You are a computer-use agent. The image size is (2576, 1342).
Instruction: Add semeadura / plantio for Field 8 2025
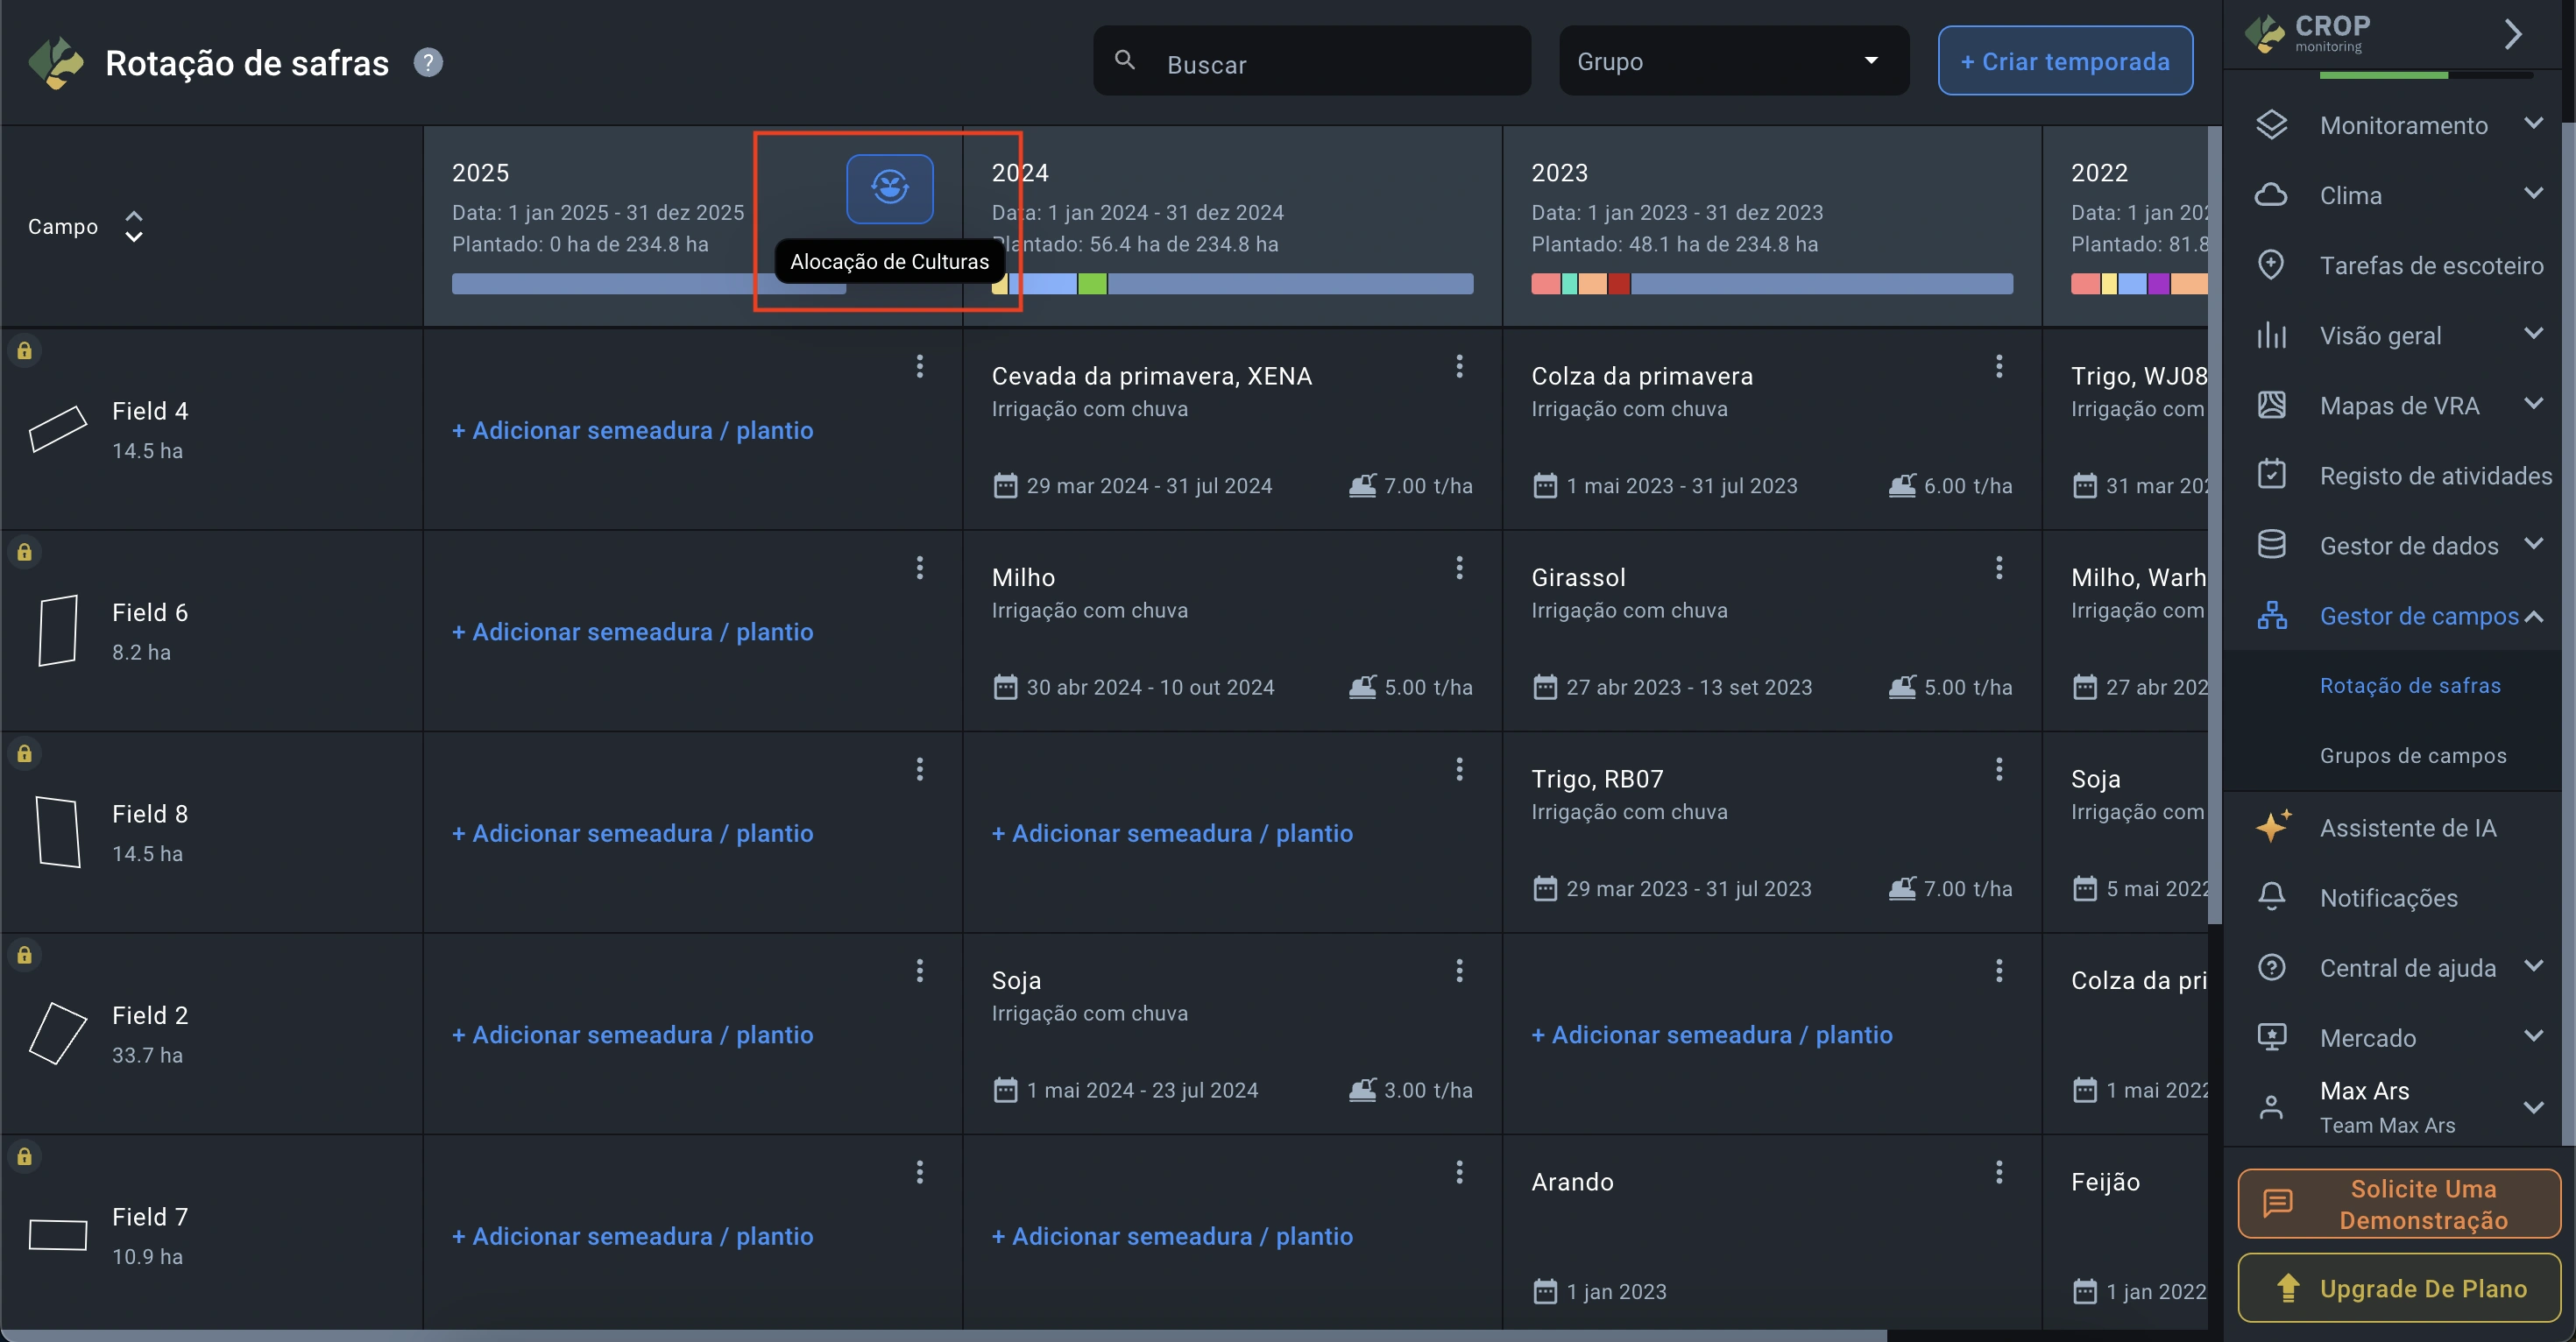632,833
